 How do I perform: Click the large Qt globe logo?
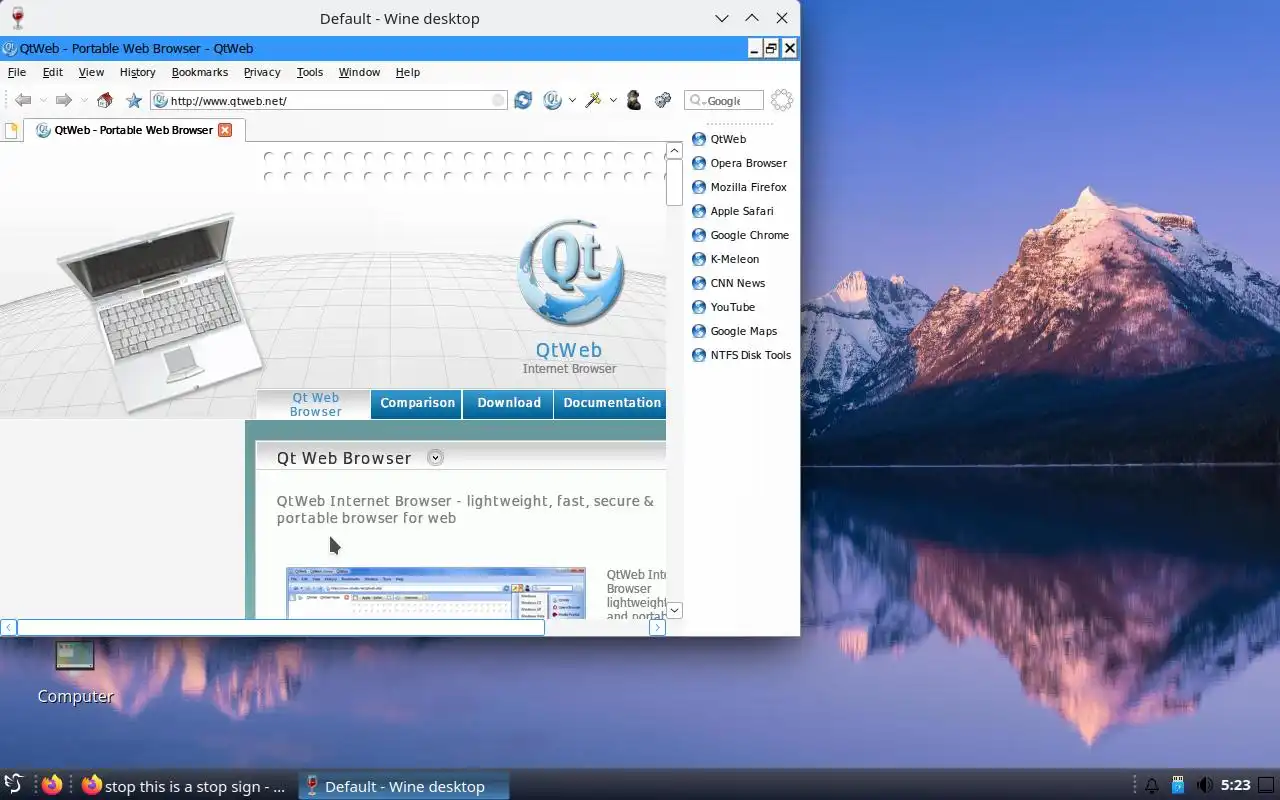570,271
